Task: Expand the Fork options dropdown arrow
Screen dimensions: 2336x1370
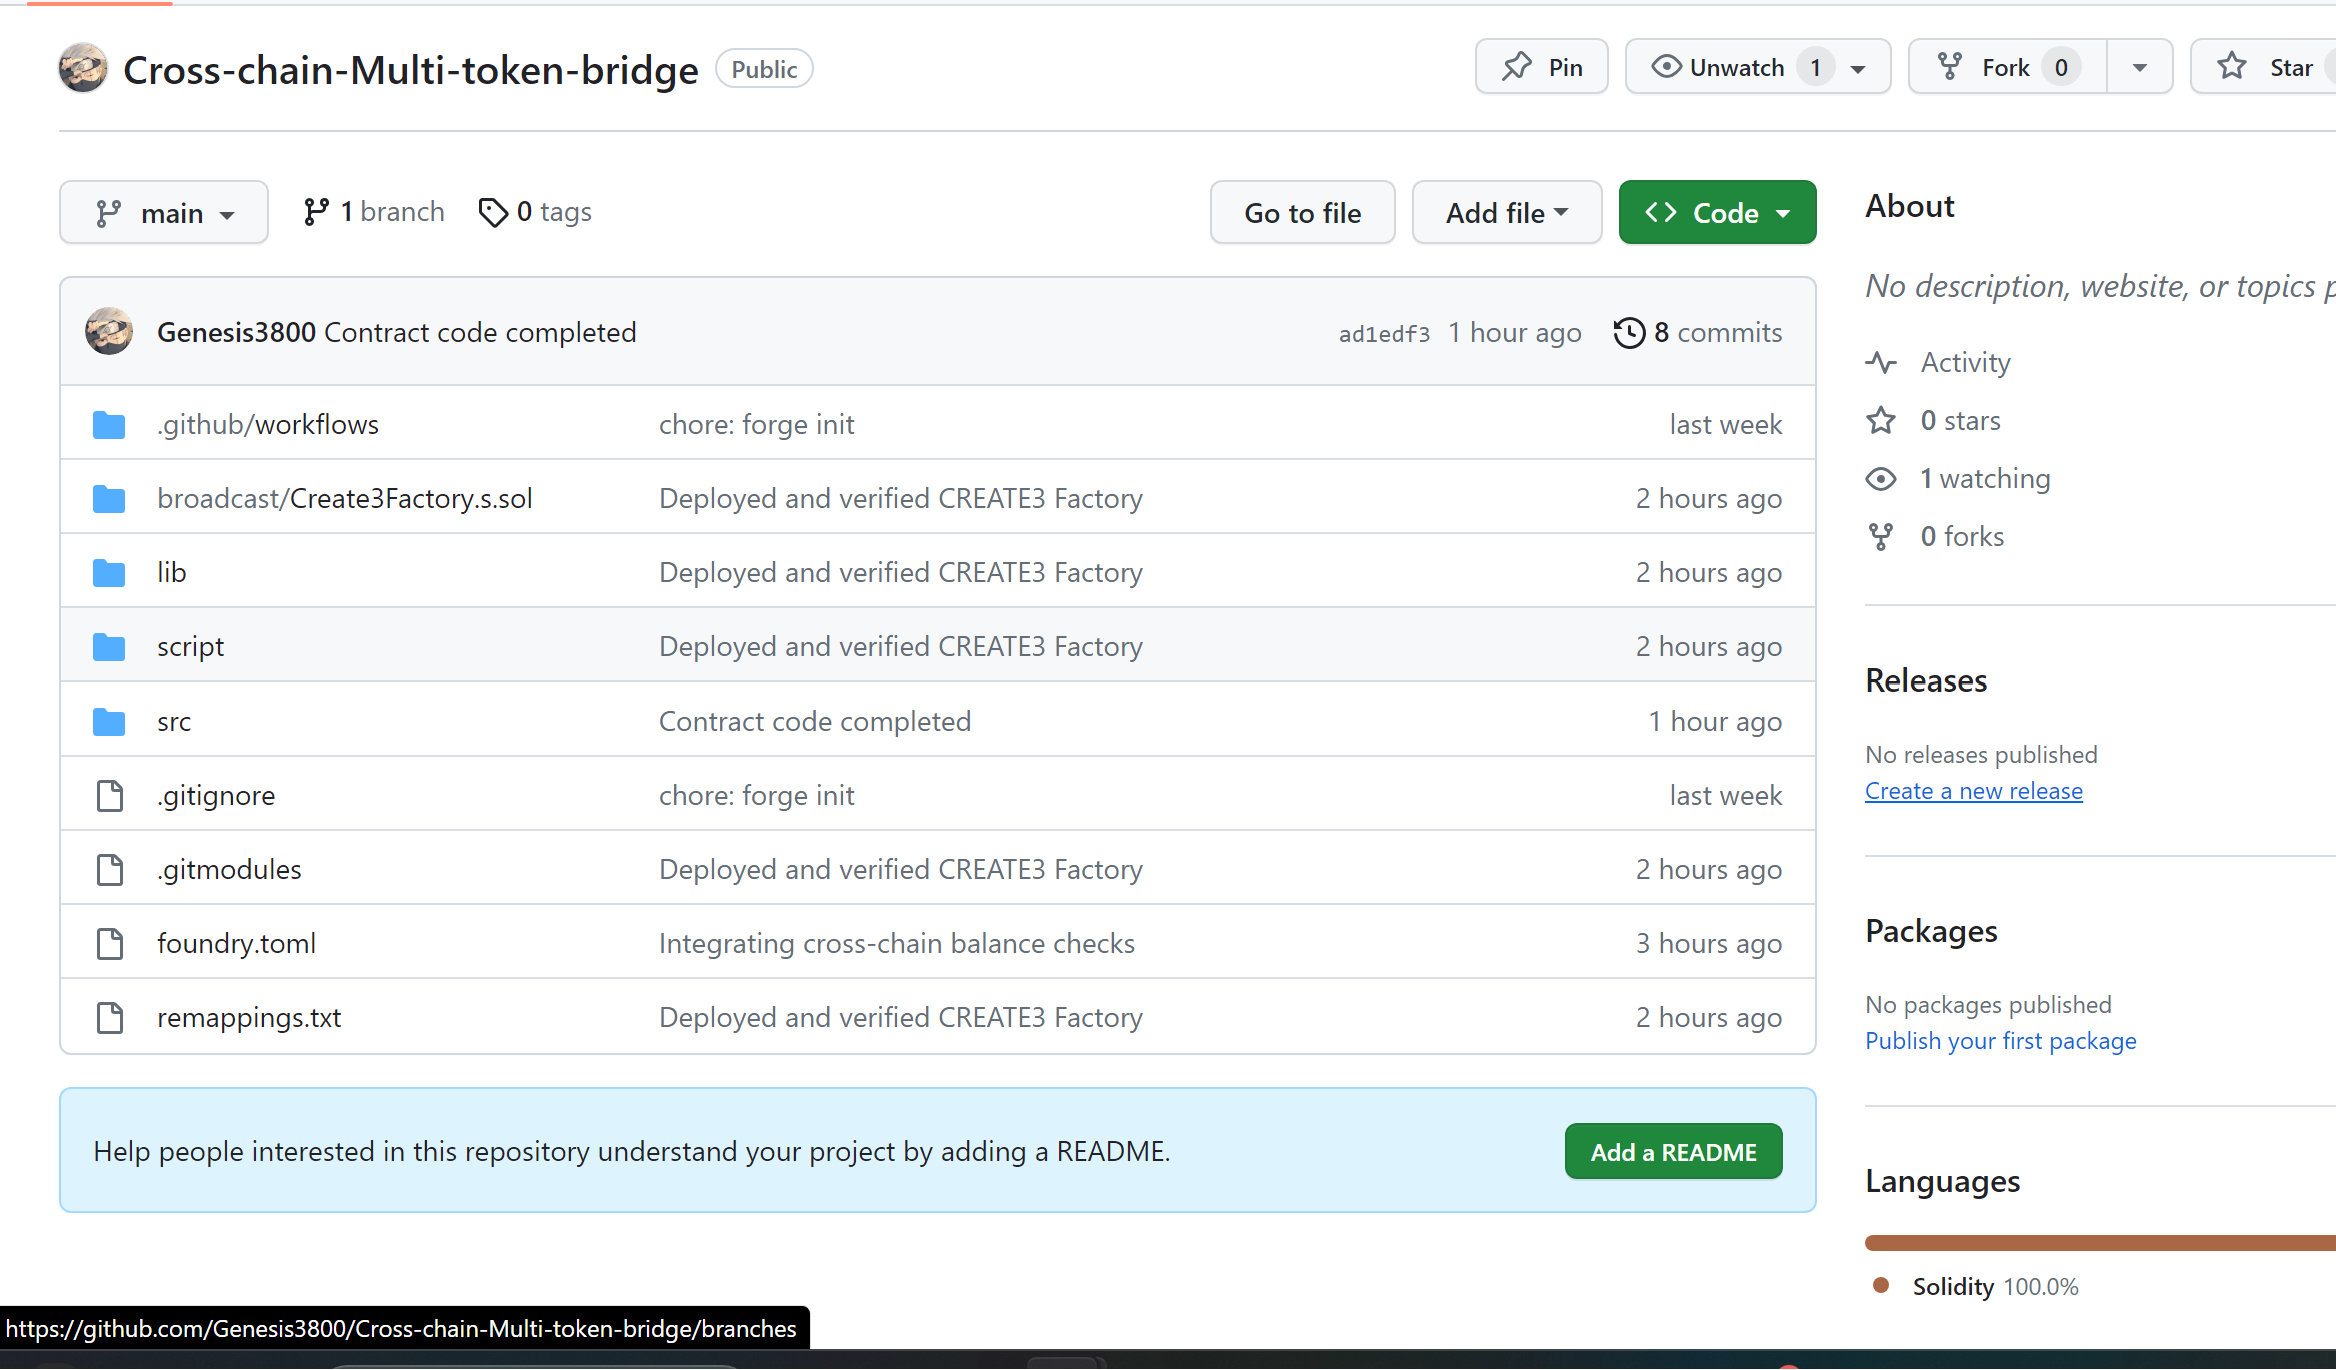Action: click(2140, 67)
